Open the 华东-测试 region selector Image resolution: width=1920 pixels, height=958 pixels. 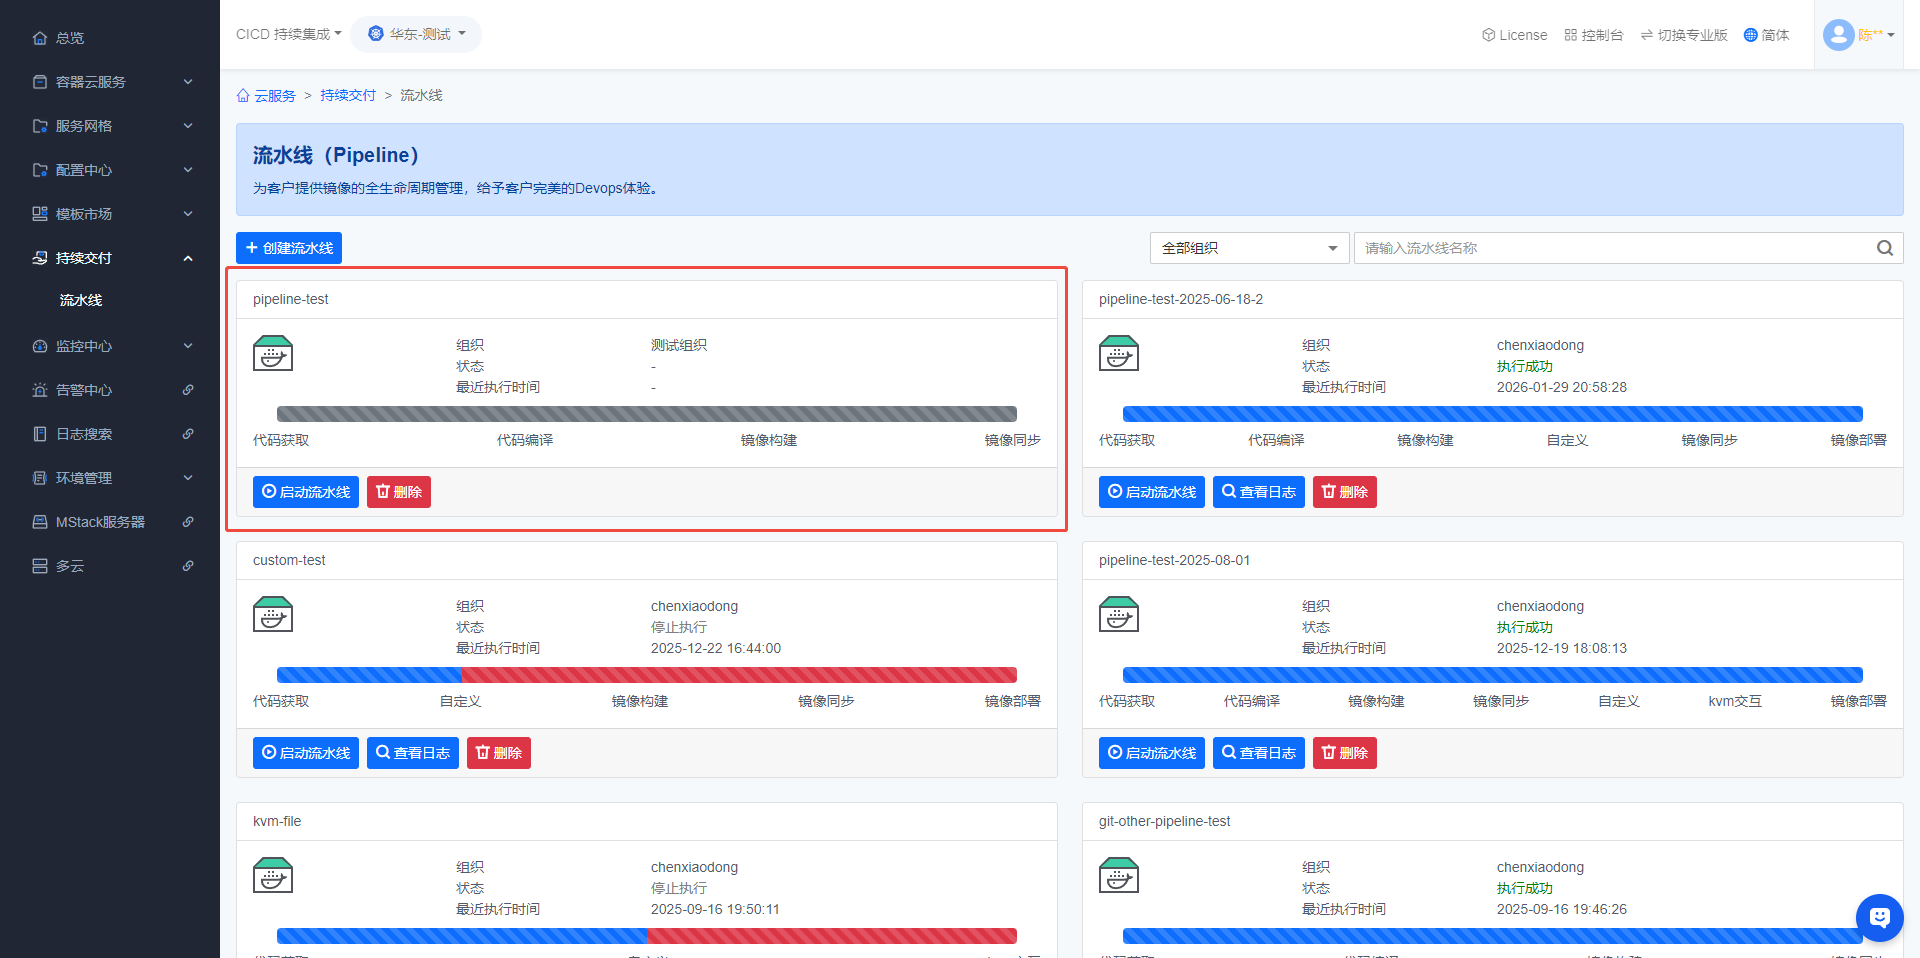[416, 34]
